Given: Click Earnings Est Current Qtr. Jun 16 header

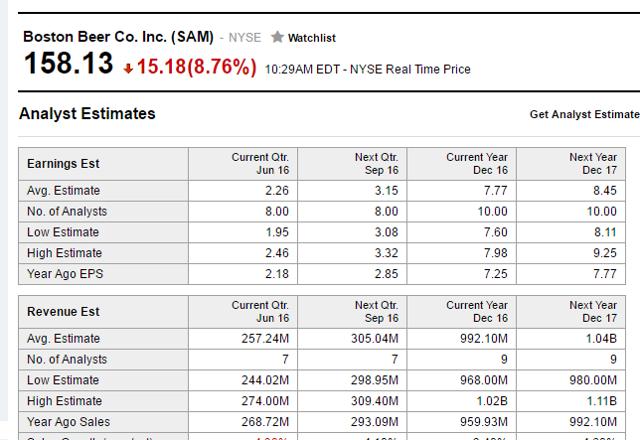Looking at the screenshot, I should click(243, 164).
